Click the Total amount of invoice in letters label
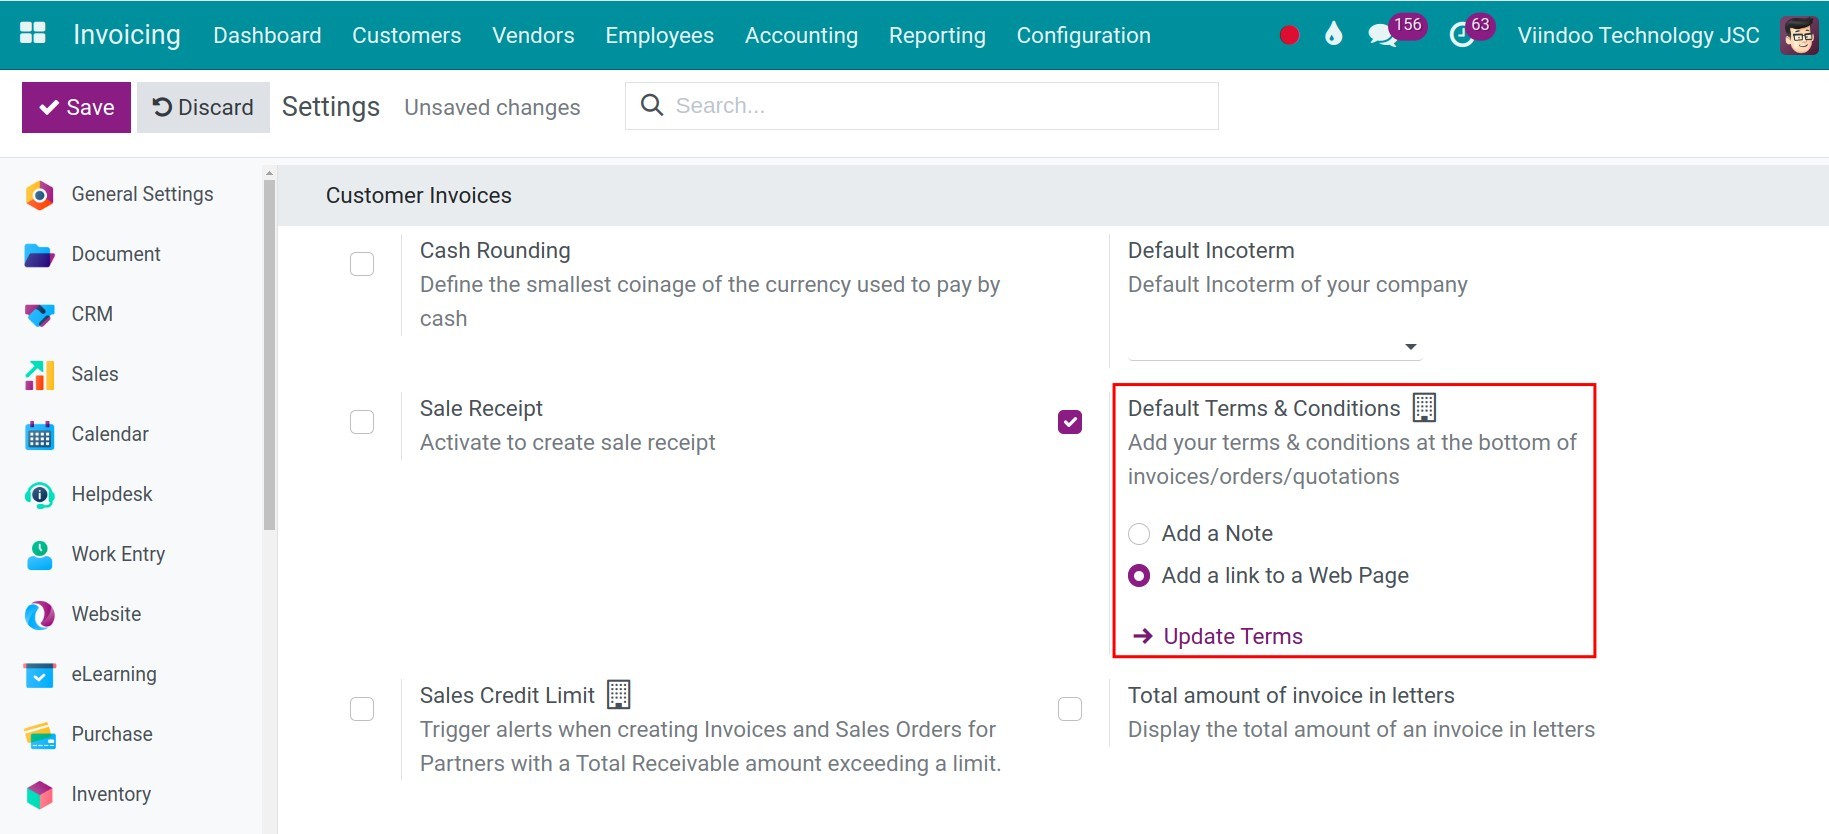Screen dimensions: 1829x834 (x=1291, y=695)
